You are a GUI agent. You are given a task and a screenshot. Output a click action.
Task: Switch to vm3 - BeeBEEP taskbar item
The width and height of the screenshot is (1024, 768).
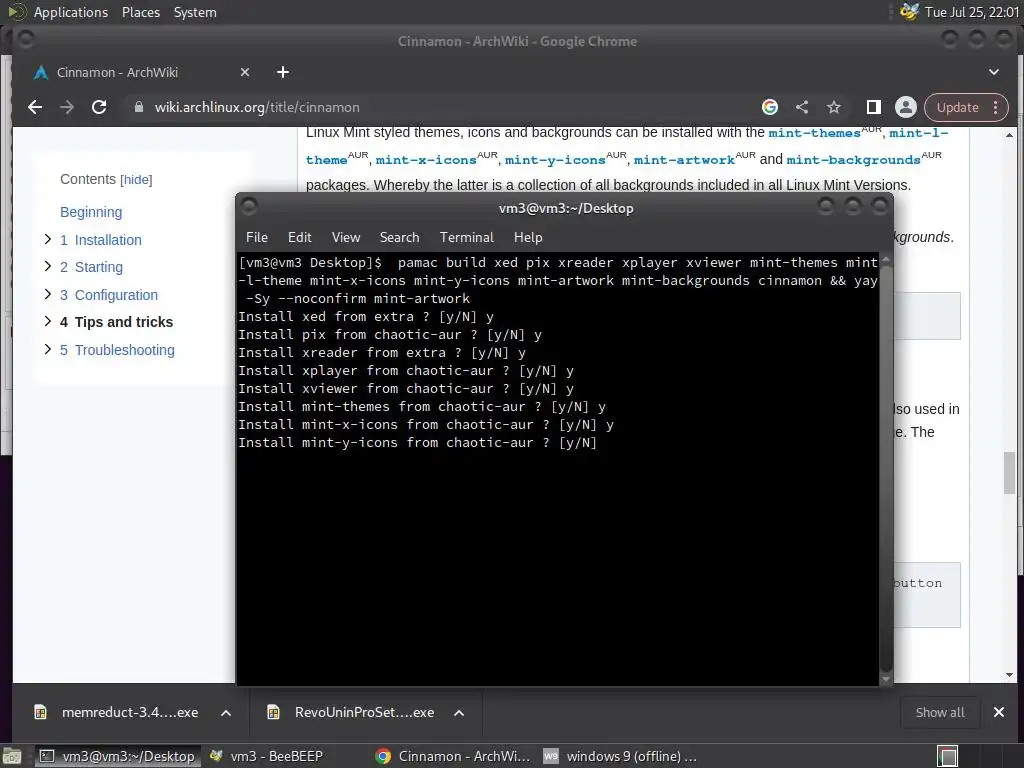pyautogui.click(x=266, y=756)
